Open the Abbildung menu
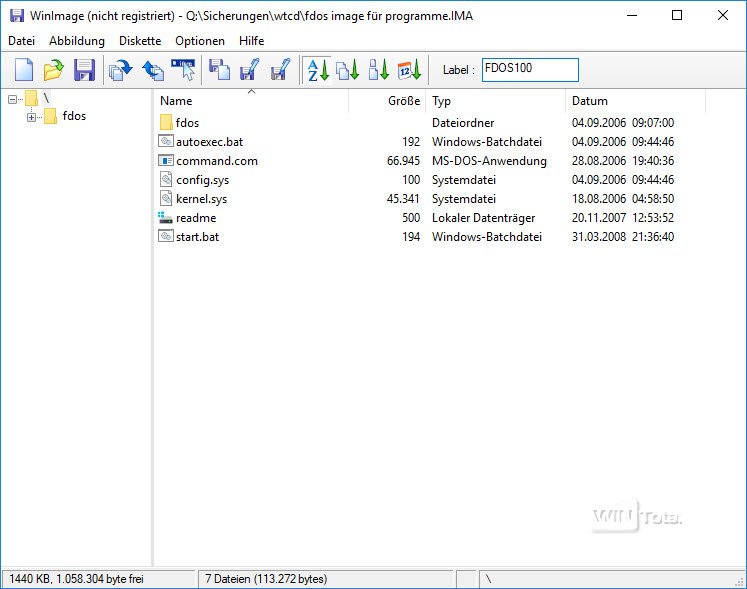747x589 pixels. tap(77, 41)
